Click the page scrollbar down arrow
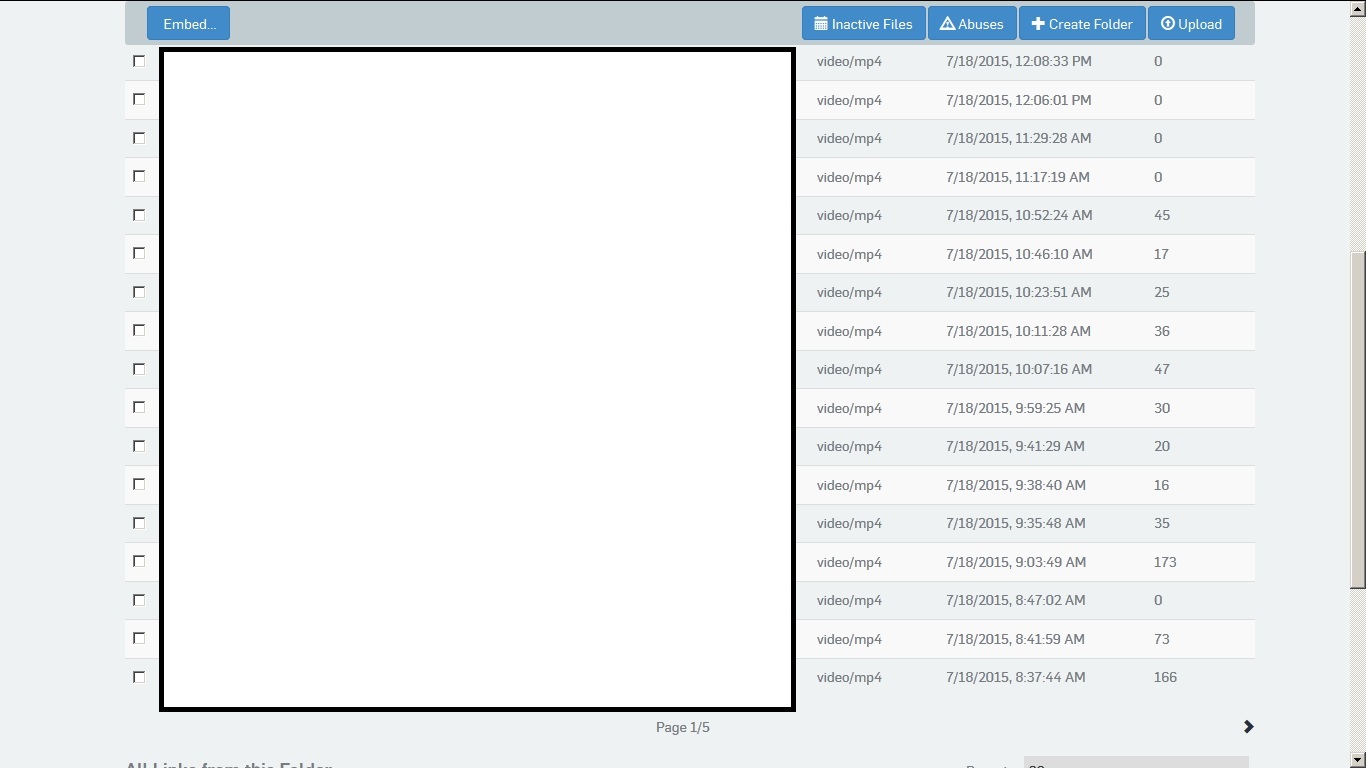The height and width of the screenshot is (768, 1366). pyautogui.click(x=1358, y=760)
